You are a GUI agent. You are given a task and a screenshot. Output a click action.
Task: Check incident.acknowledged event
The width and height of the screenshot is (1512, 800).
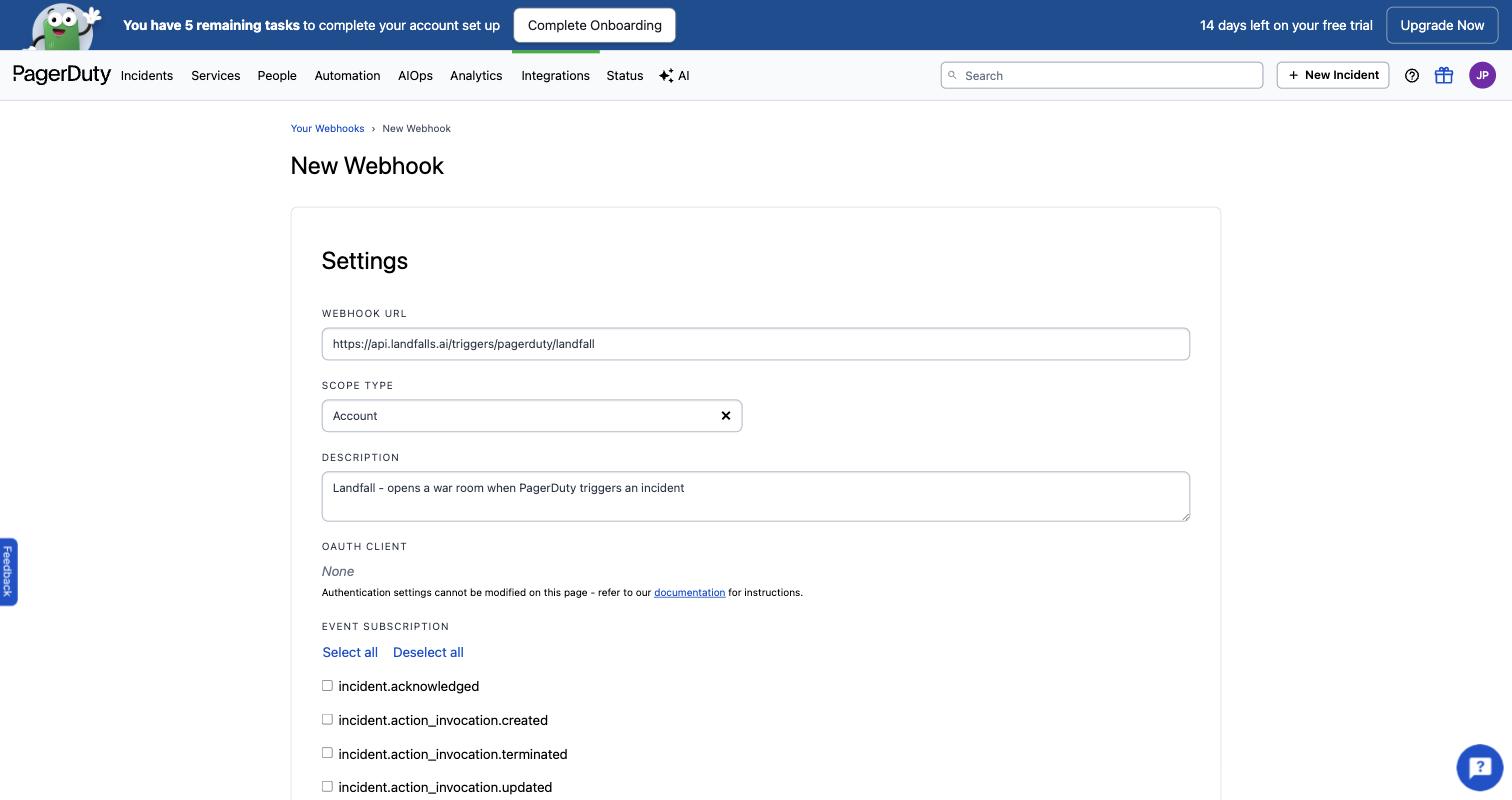(x=327, y=686)
